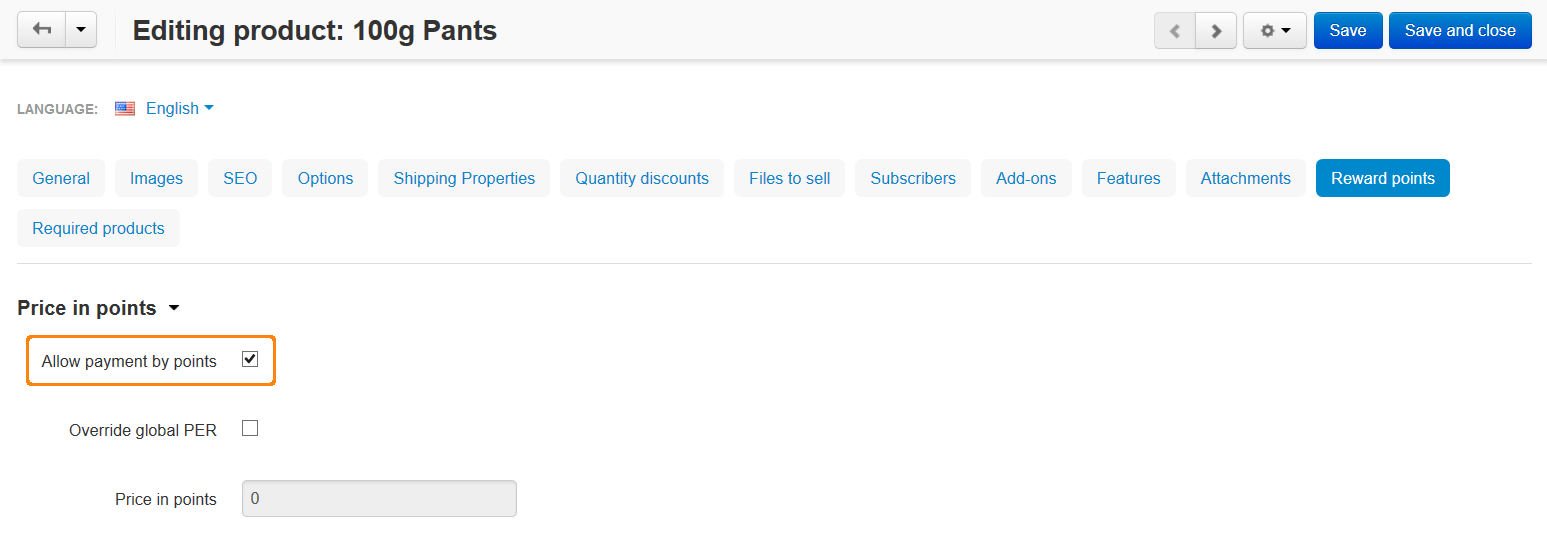Open the Required products tab
The image size is (1547, 552).
click(98, 228)
